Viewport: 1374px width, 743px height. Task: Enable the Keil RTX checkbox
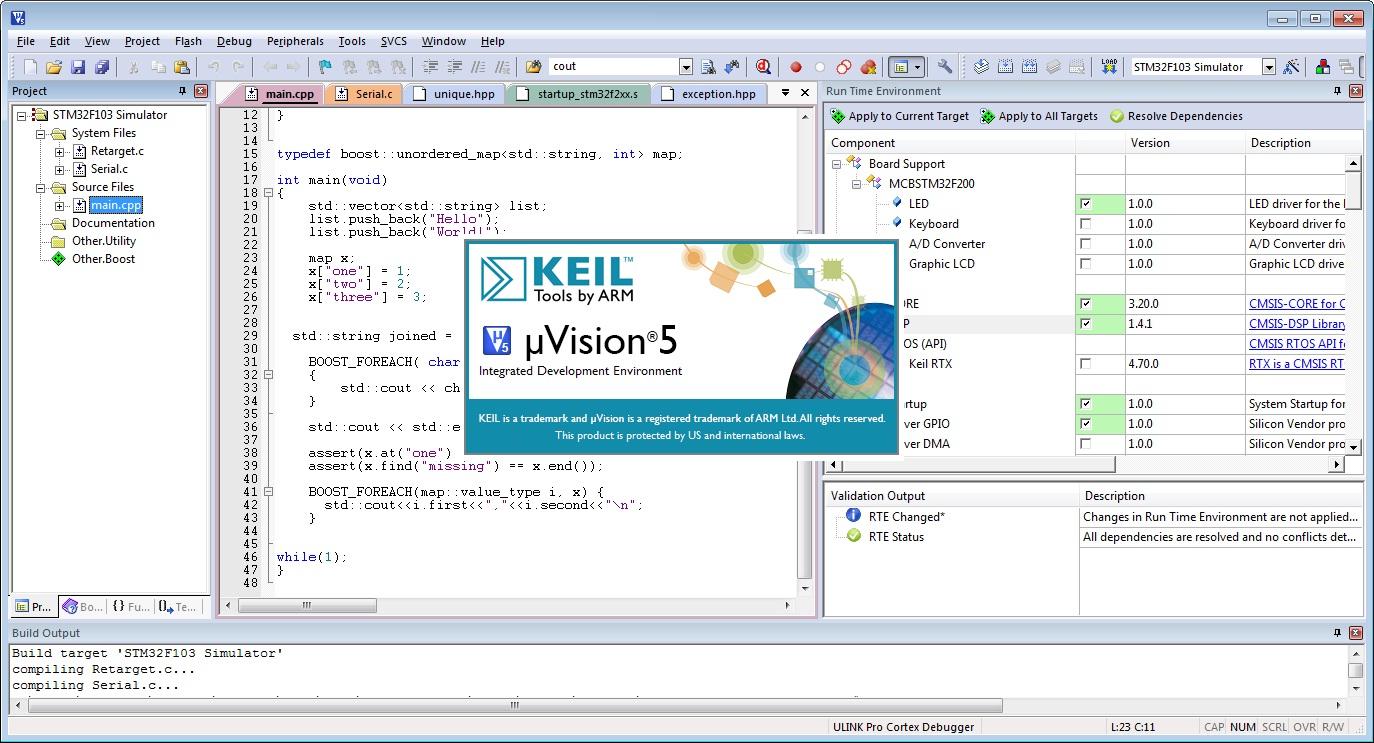(1085, 364)
